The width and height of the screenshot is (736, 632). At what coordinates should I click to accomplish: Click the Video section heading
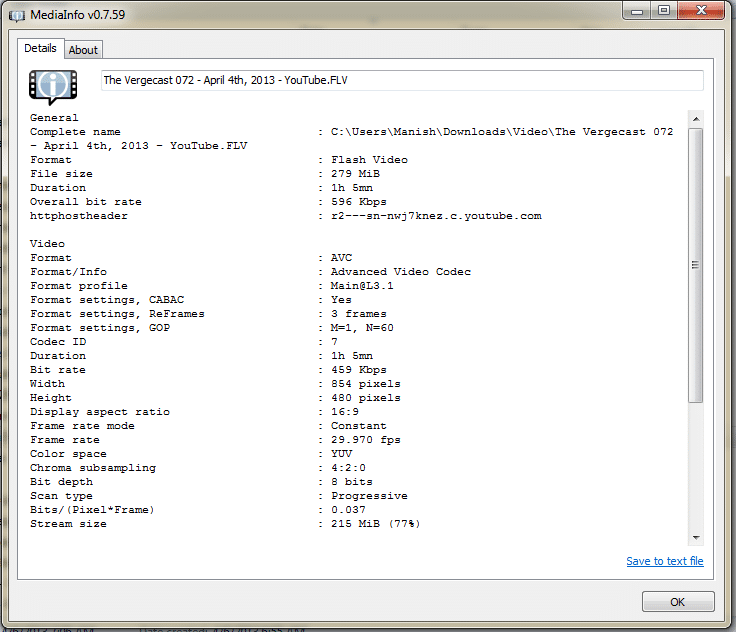pyautogui.click(x=47, y=244)
